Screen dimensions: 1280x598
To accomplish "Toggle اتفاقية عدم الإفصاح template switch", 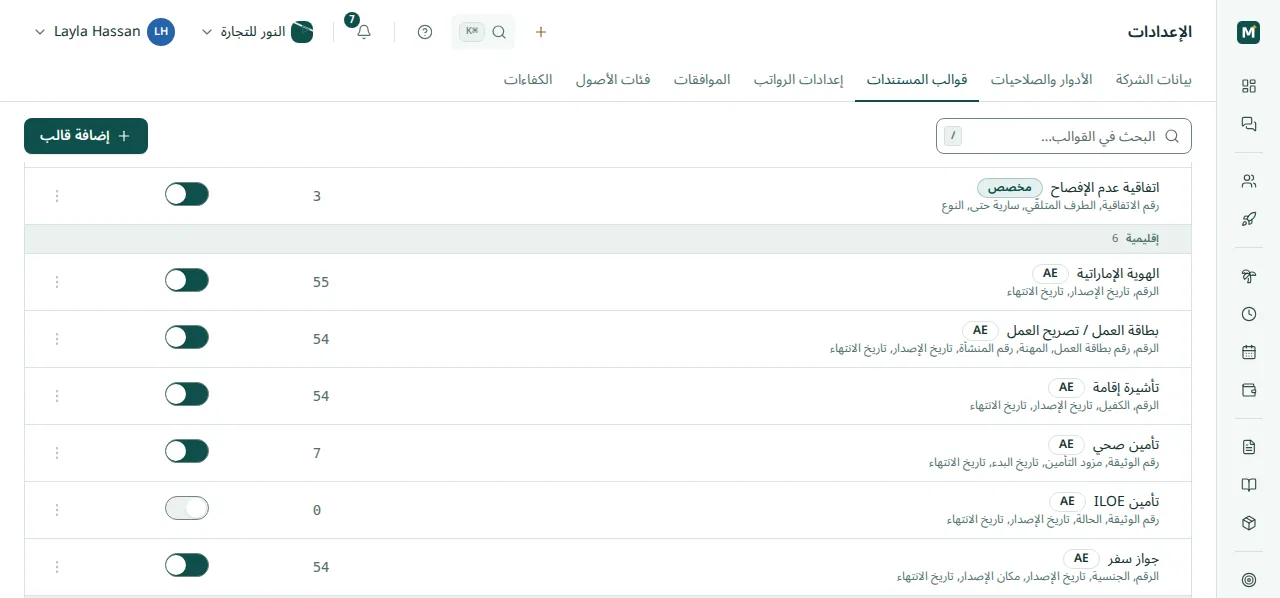I will coord(187,194).
